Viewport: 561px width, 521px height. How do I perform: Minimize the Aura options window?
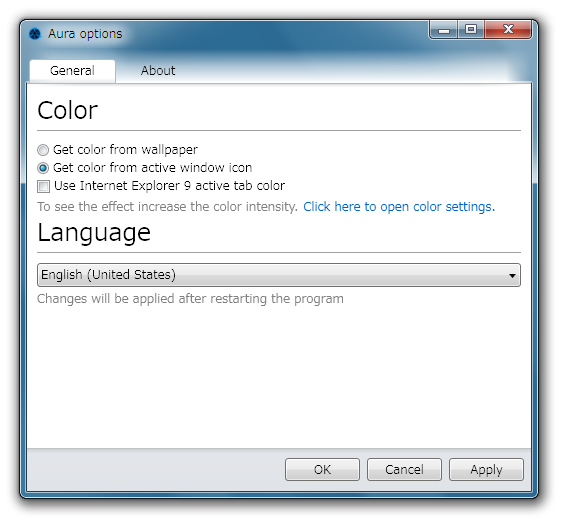click(444, 30)
